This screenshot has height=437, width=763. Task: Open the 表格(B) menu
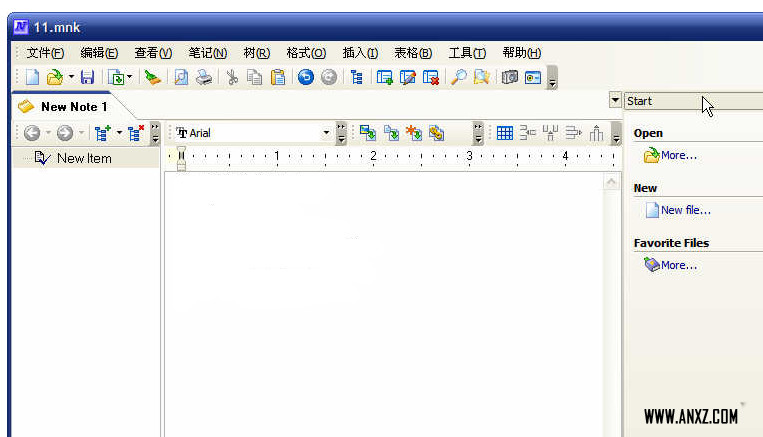[413, 53]
